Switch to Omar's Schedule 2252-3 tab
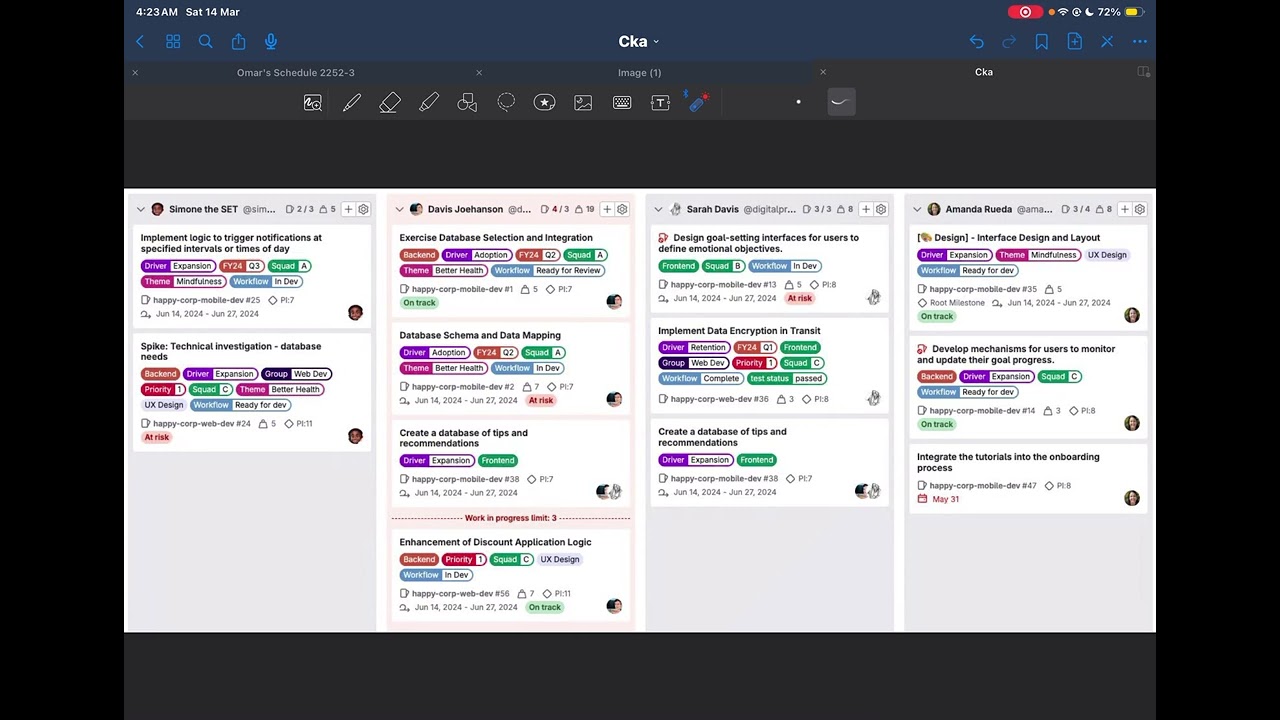The height and width of the screenshot is (720, 1280). [x=295, y=72]
